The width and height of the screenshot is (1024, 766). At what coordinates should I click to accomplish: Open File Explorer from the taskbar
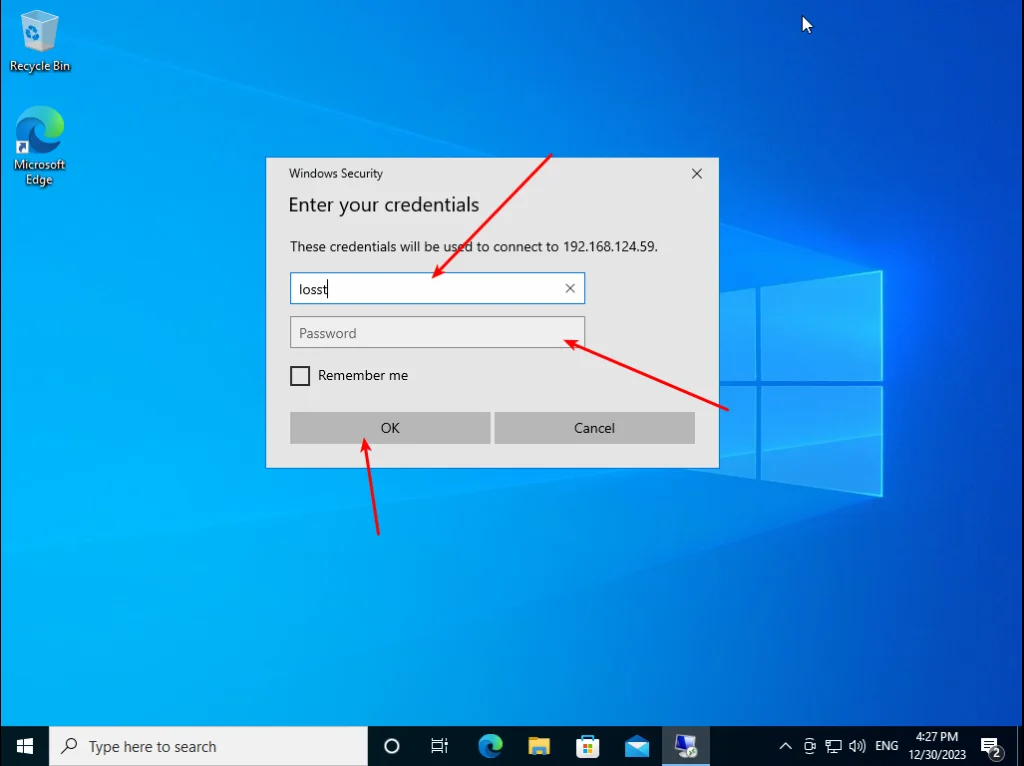pyautogui.click(x=539, y=746)
